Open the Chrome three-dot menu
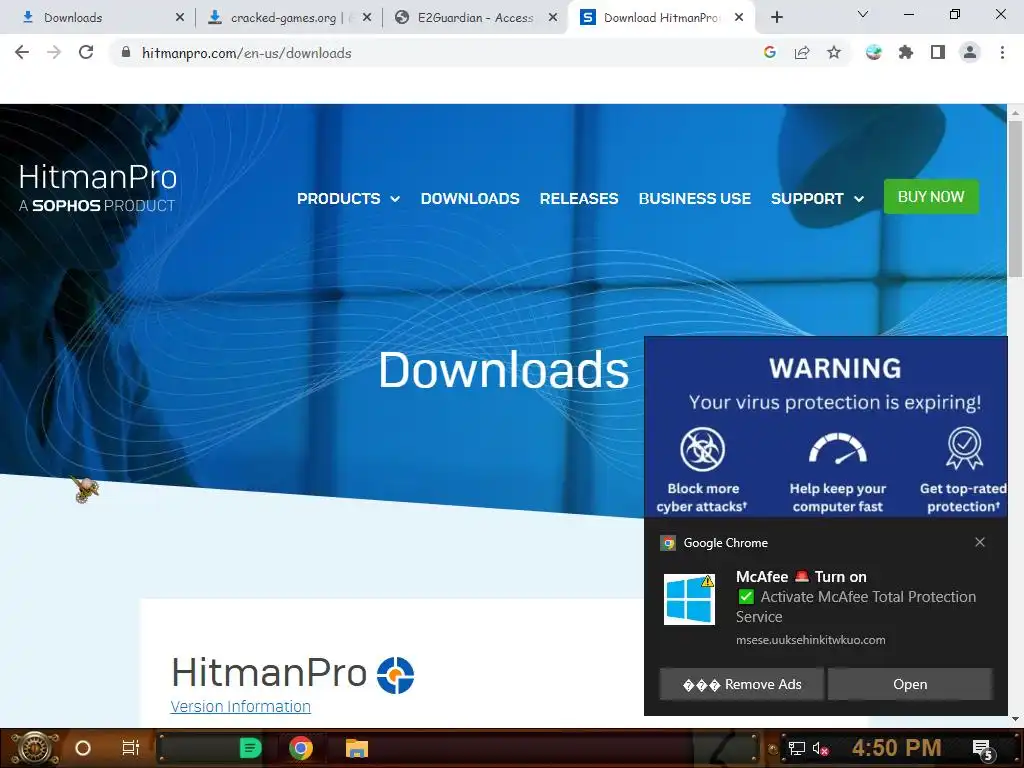 coord(1002,52)
